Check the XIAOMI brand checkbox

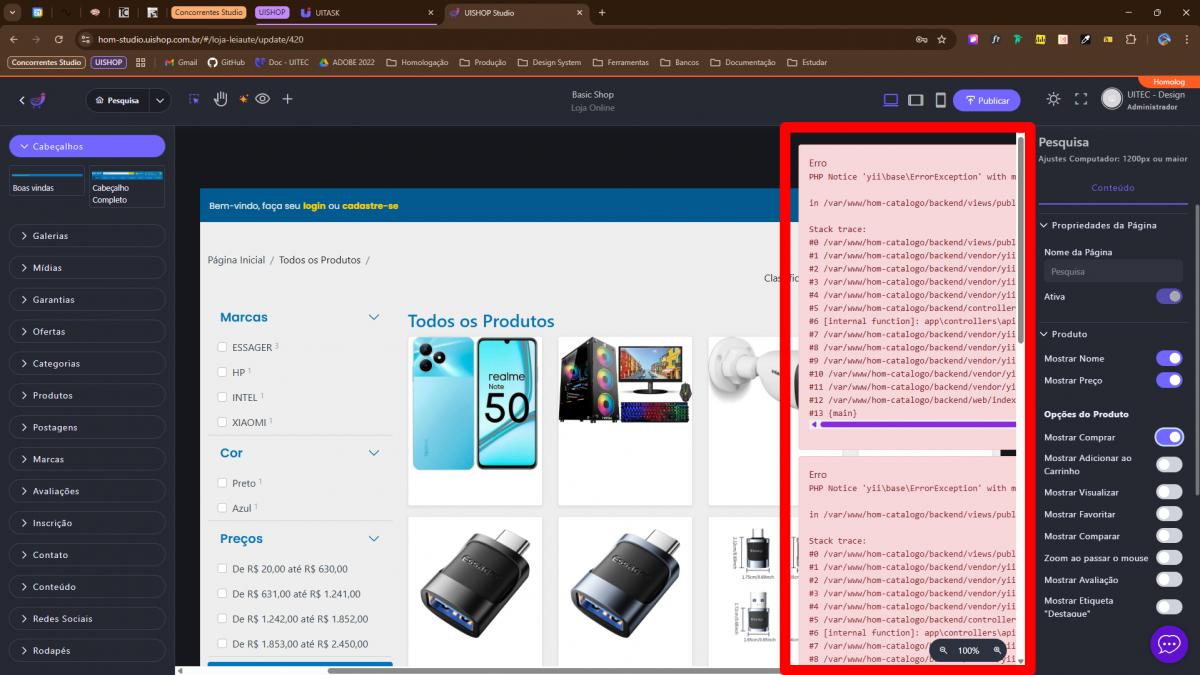[x=222, y=422]
